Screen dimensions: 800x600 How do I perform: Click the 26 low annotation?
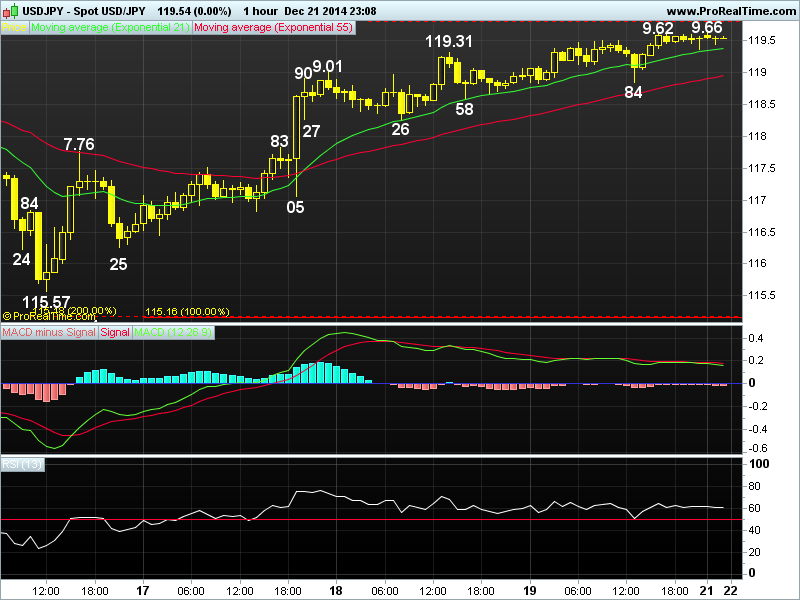pos(400,130)
